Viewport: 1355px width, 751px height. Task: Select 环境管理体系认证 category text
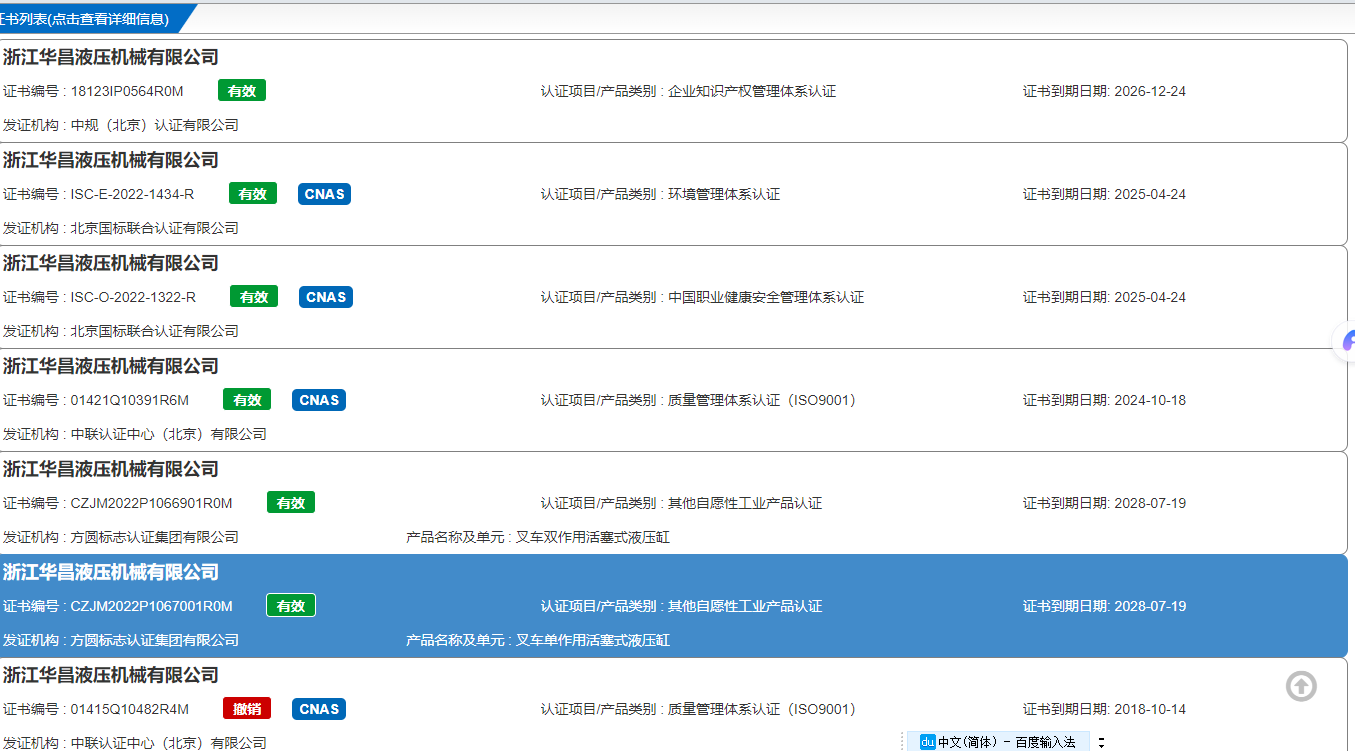coord(724,194)
